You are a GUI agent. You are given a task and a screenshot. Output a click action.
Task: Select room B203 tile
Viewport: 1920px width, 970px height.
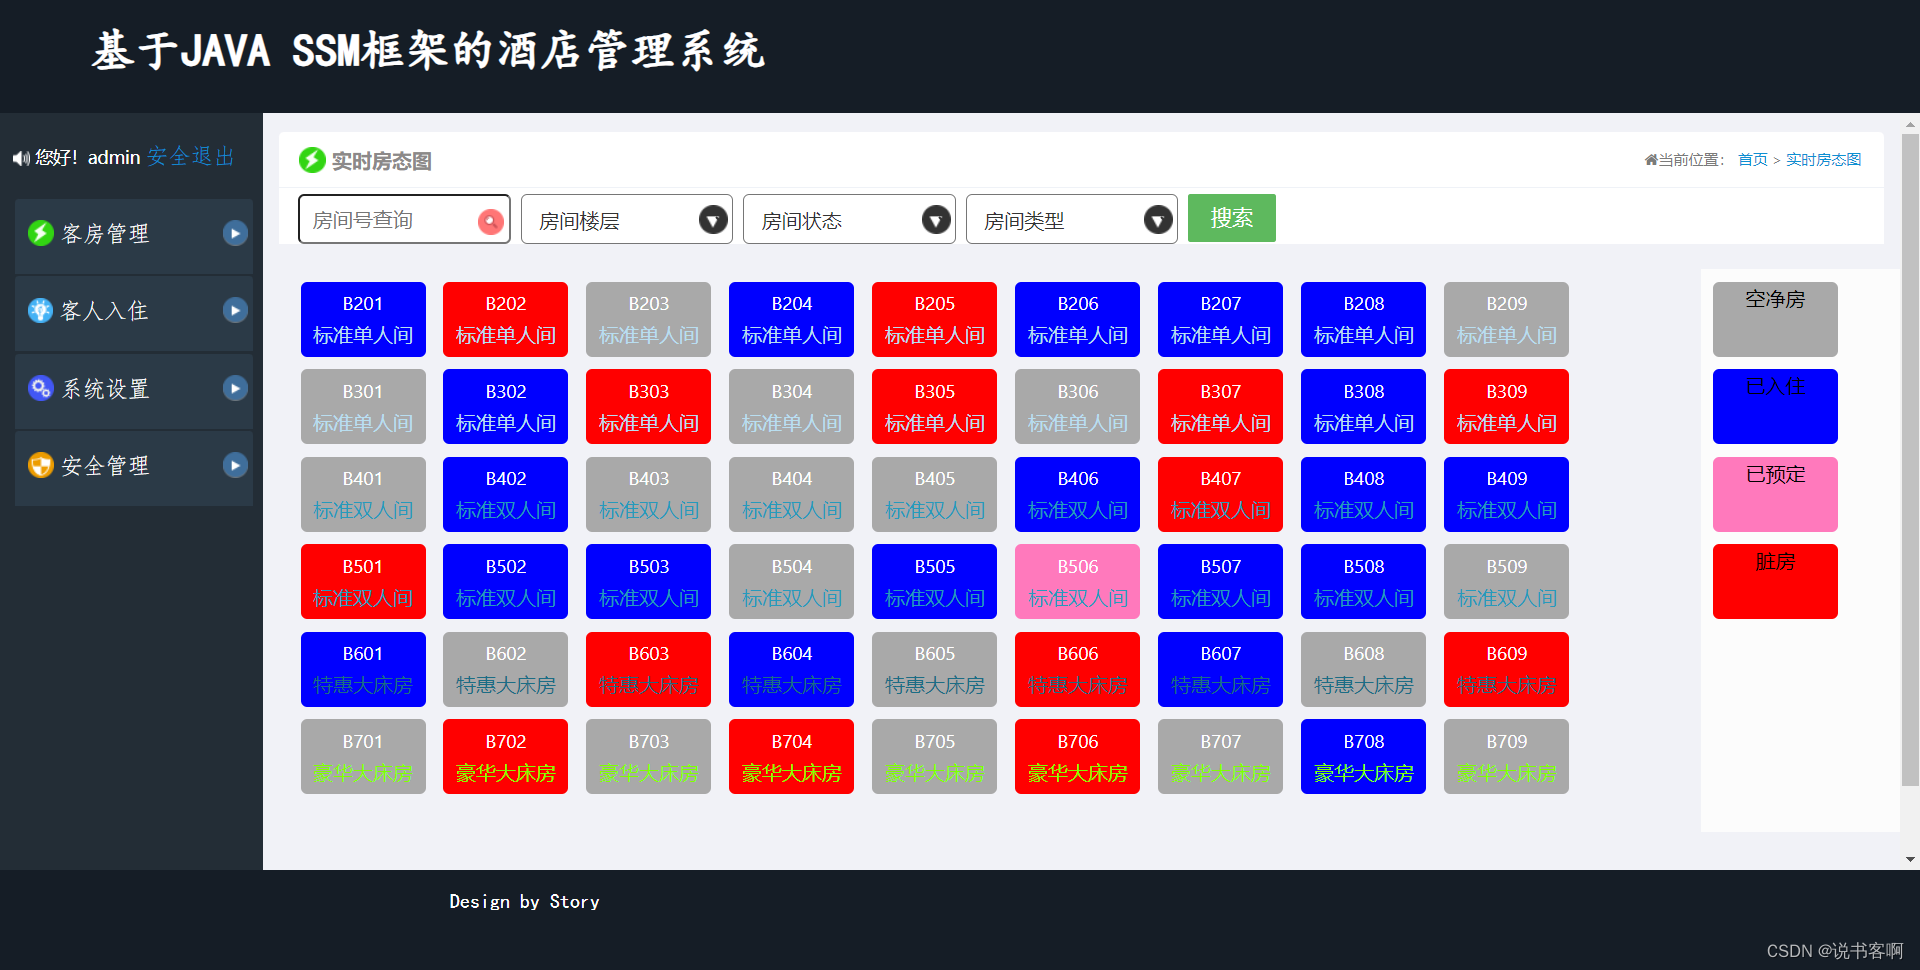pos(649,319)
